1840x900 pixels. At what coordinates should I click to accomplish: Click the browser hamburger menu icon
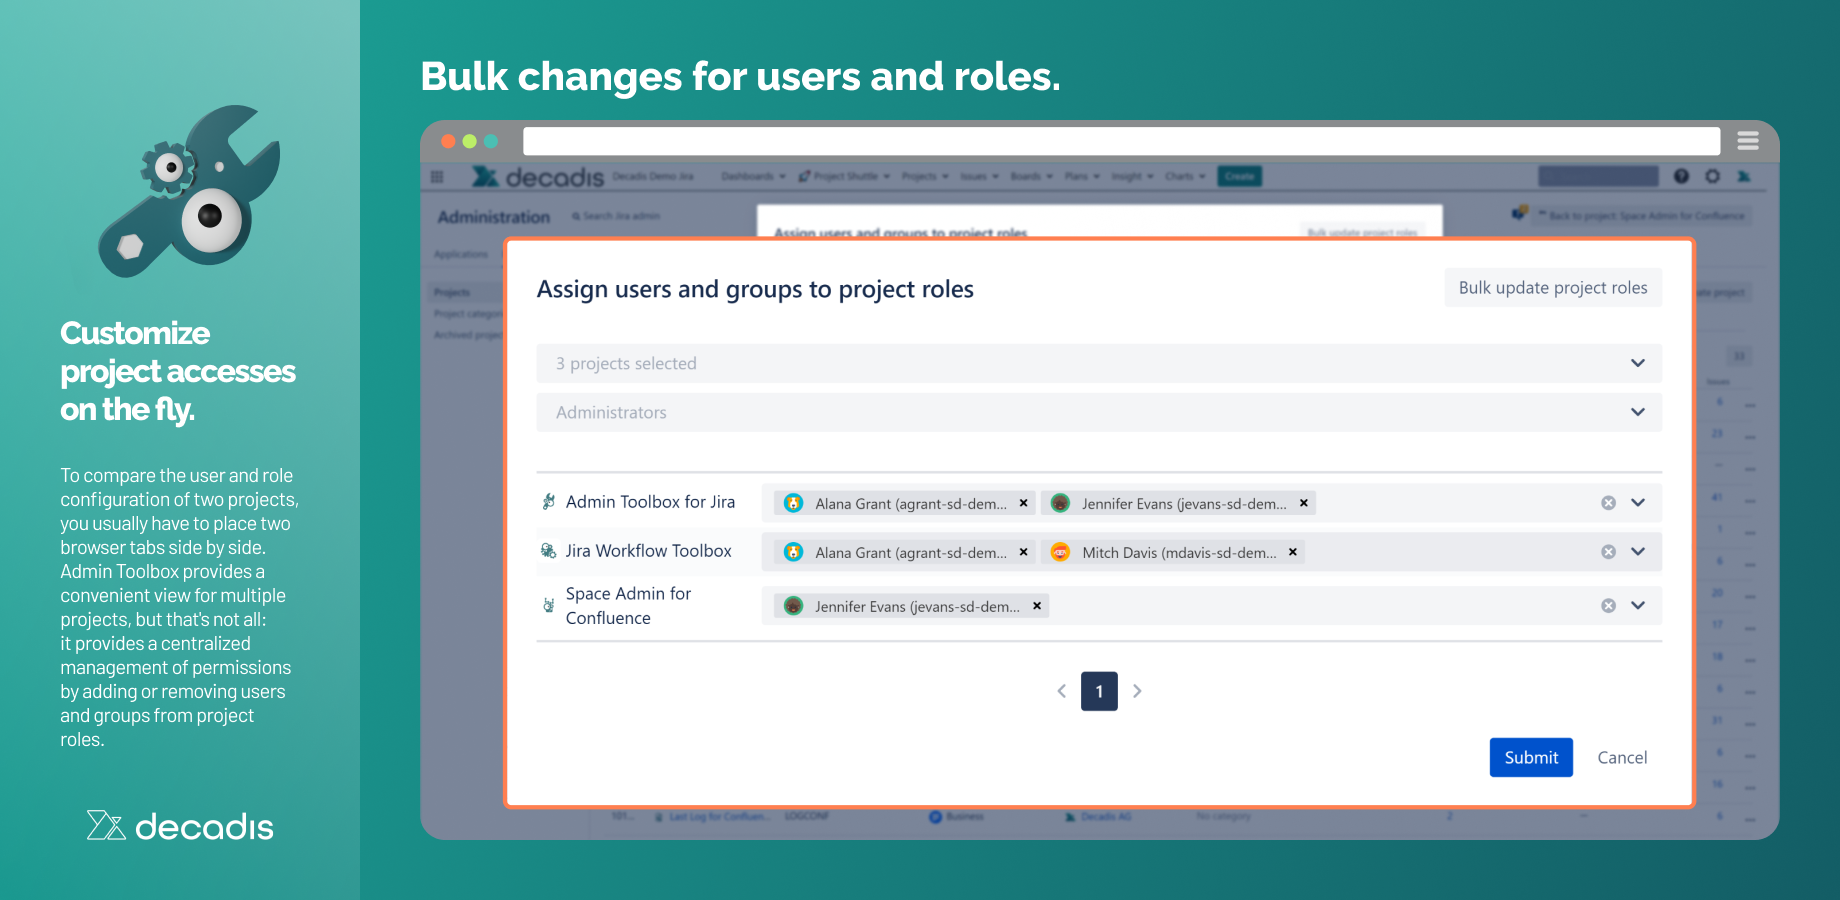coord(1748,141)
